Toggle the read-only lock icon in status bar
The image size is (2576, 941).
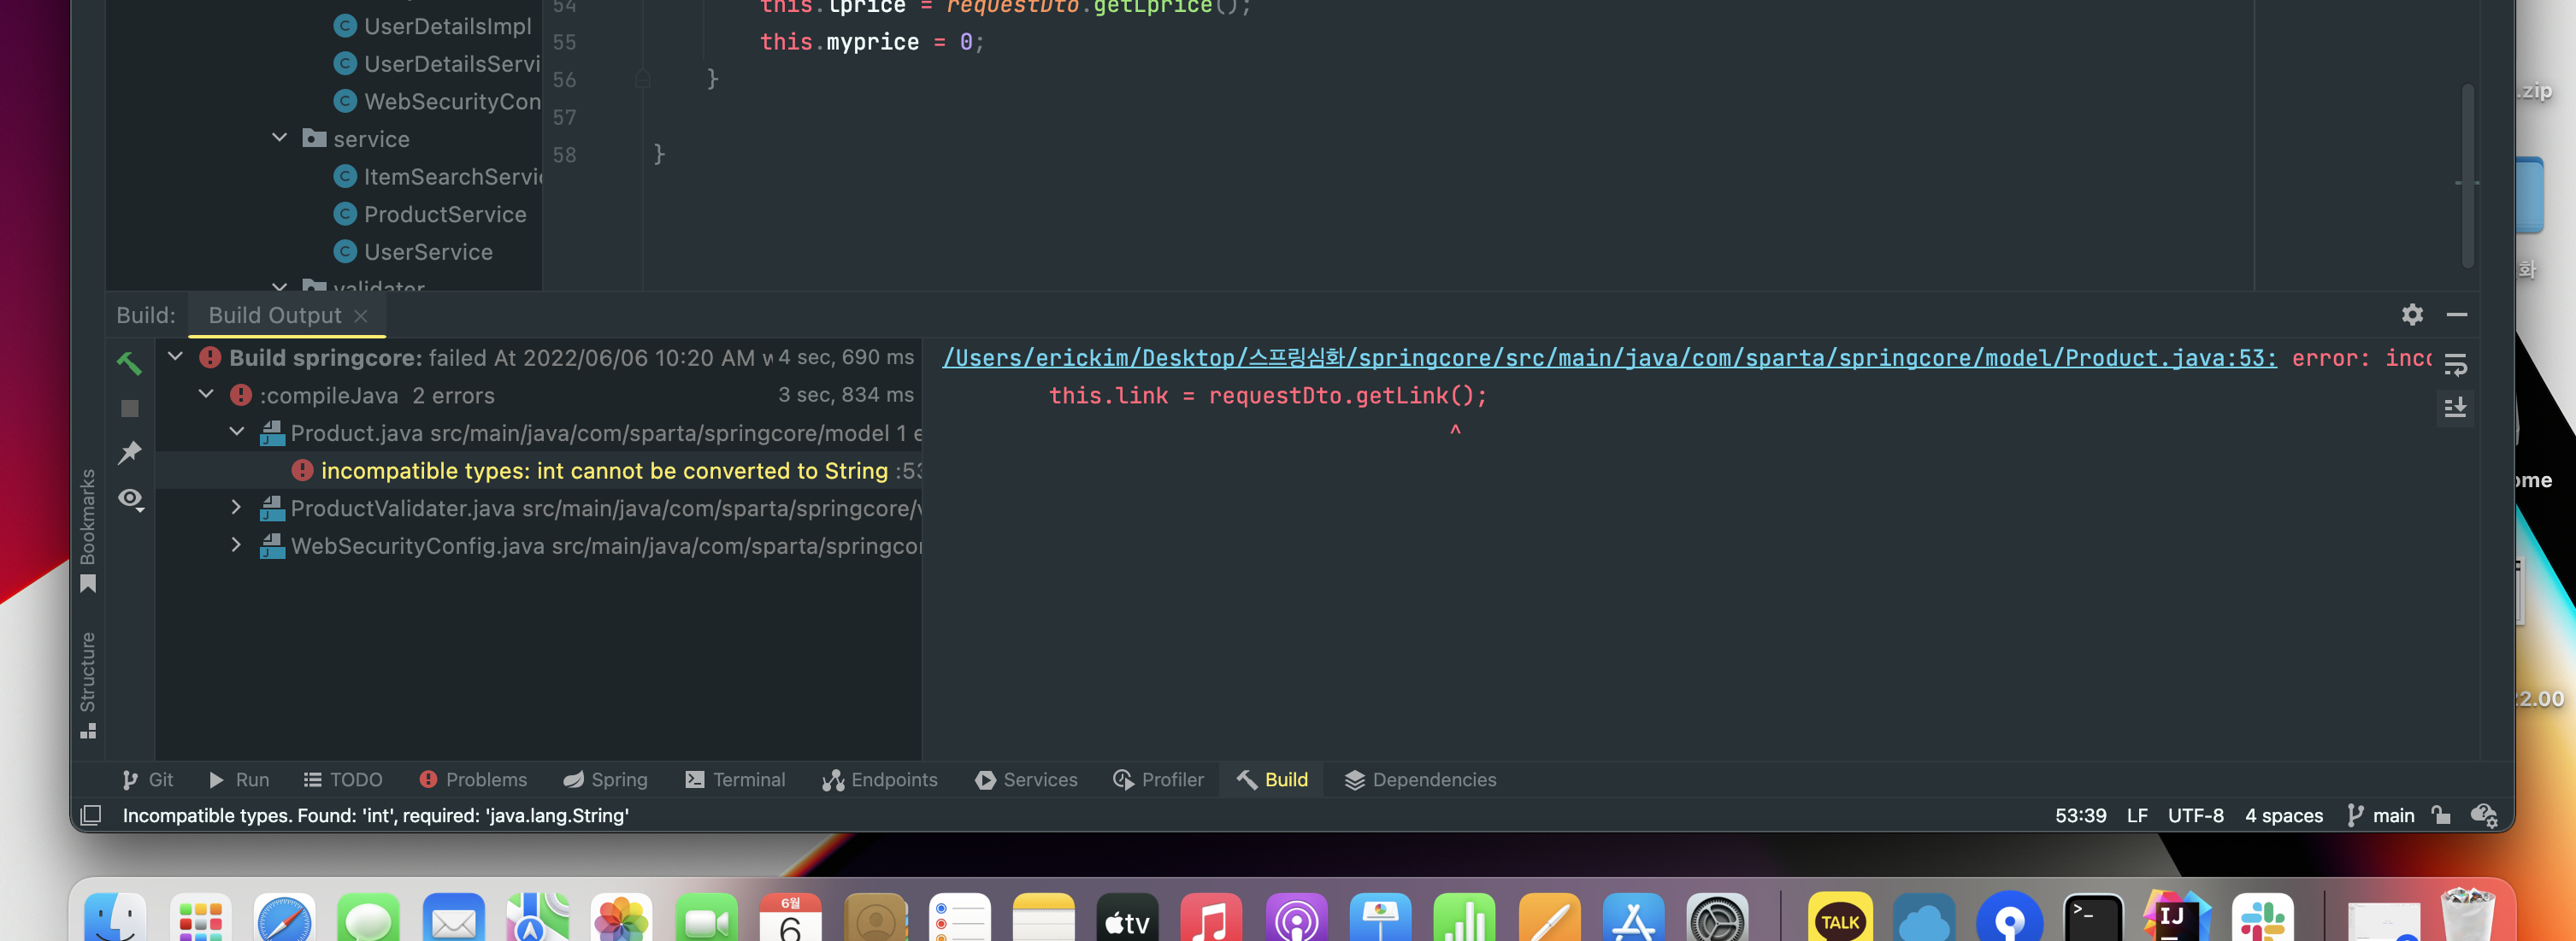2441,815
